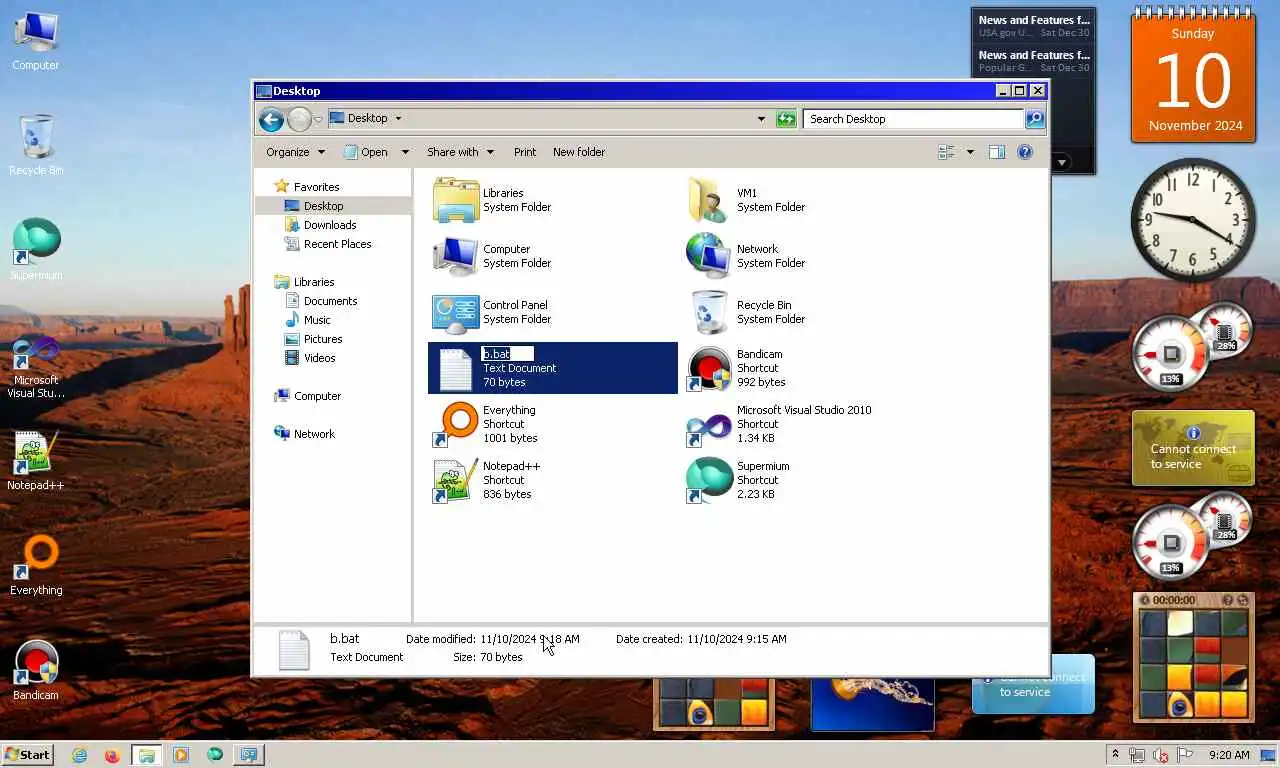The height and width of the screenshot is (768, 1280).
Task: Click the calendar gadget showing November 2024
Action: [x=1193, y=75]
